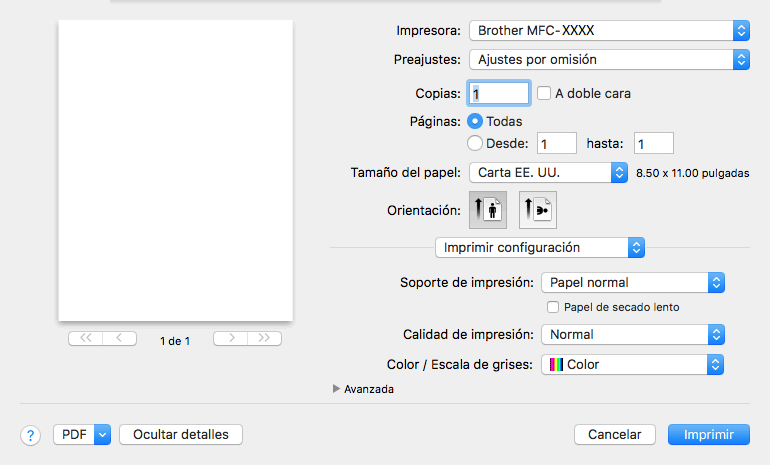Enable the A doble cara checkbox
Image resolution: width=770 pixels, height=465 pixels.
[x=544, y=93]
